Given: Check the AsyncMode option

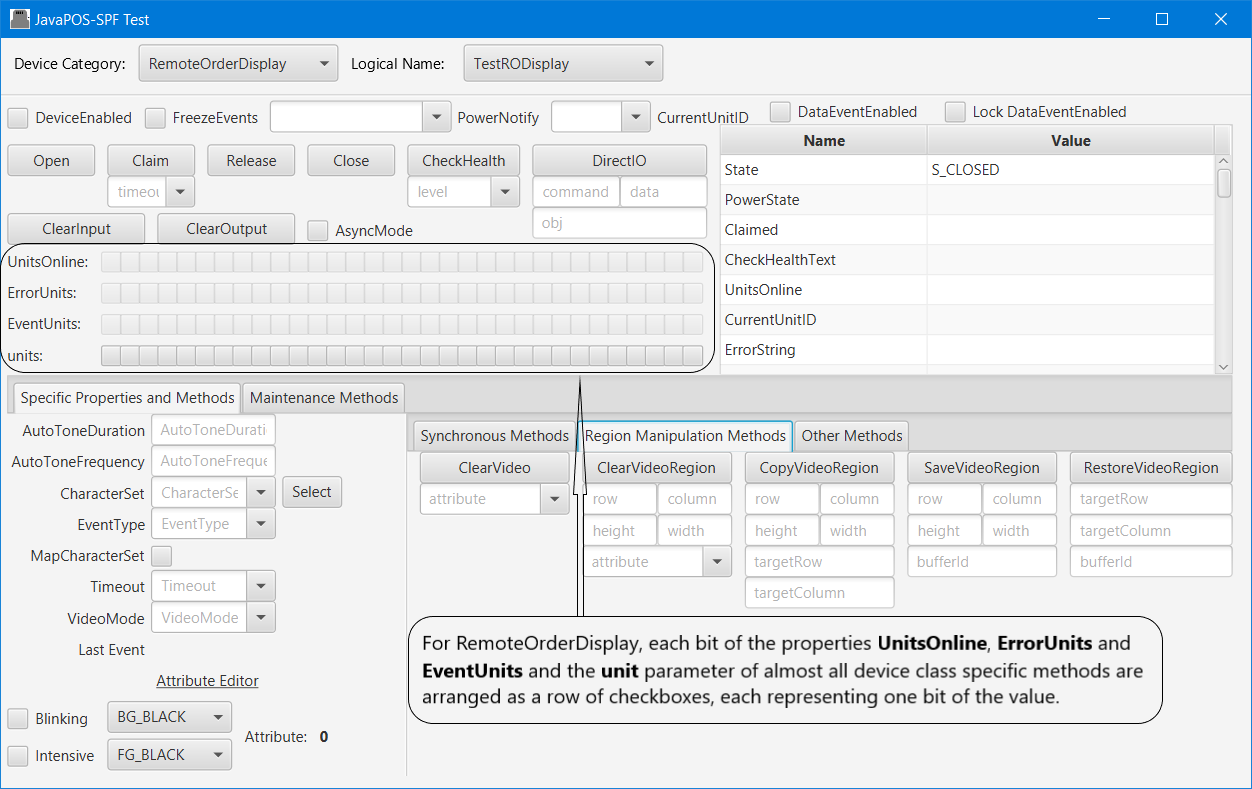Looking at the screenshot, I should (x=318, y=231).
